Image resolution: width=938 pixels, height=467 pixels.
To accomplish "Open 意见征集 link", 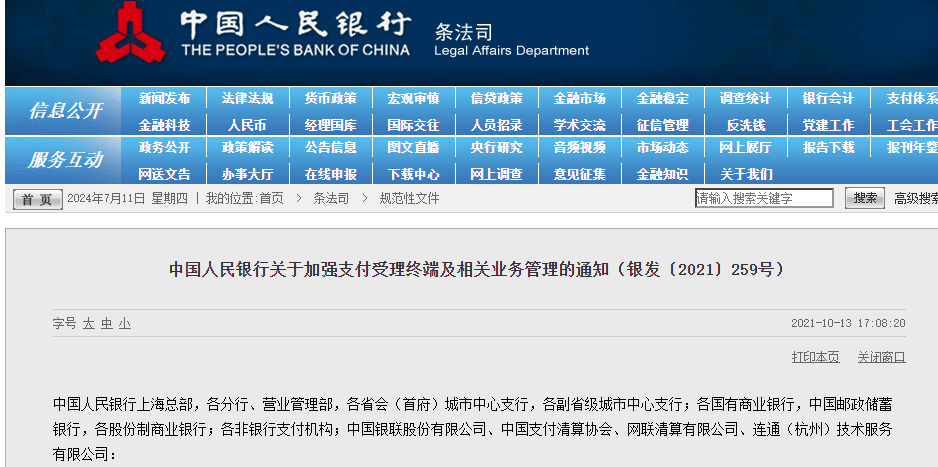I will pyautogui.click(x=580, y=174).
